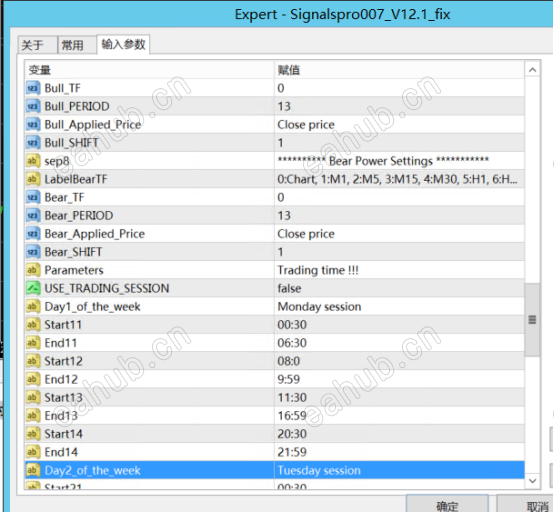Click the string icon beside LabelBearTF

point(33,179)
